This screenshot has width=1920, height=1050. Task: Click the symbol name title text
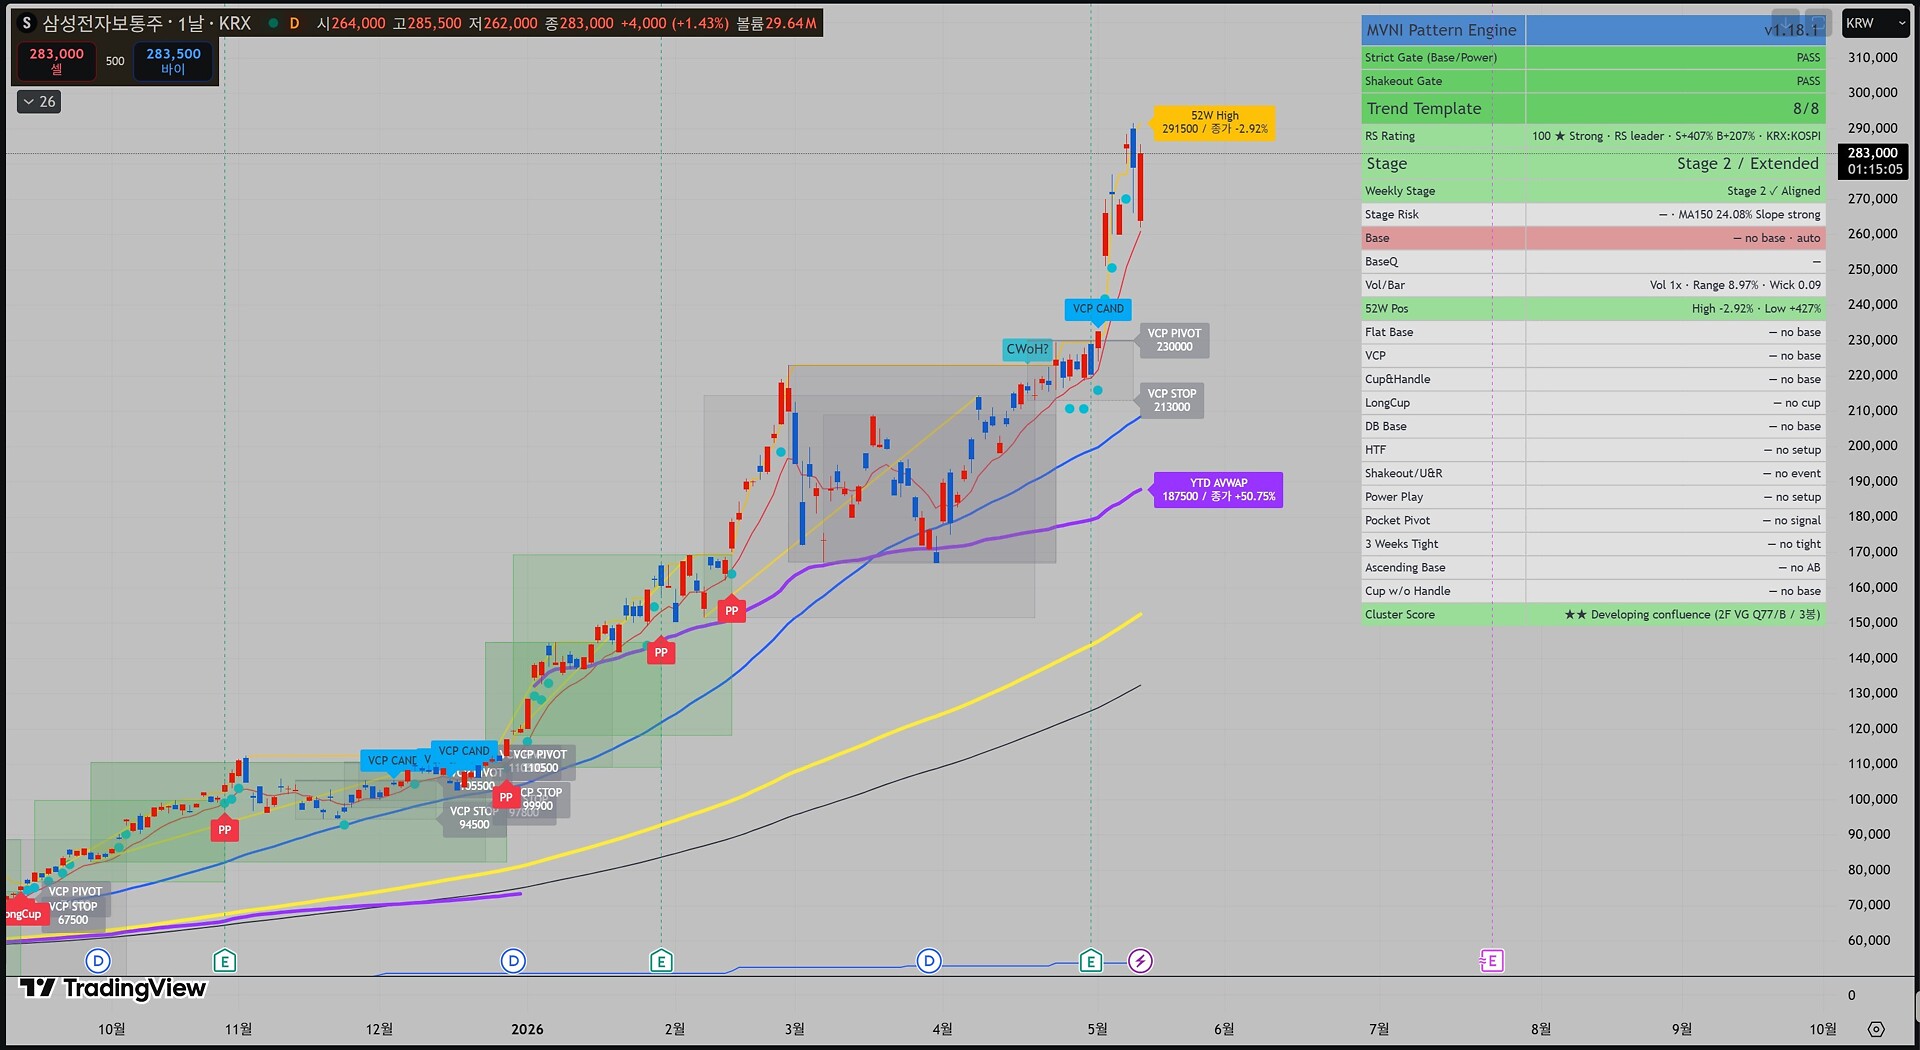pyautogui.click(x=146, y=23)
